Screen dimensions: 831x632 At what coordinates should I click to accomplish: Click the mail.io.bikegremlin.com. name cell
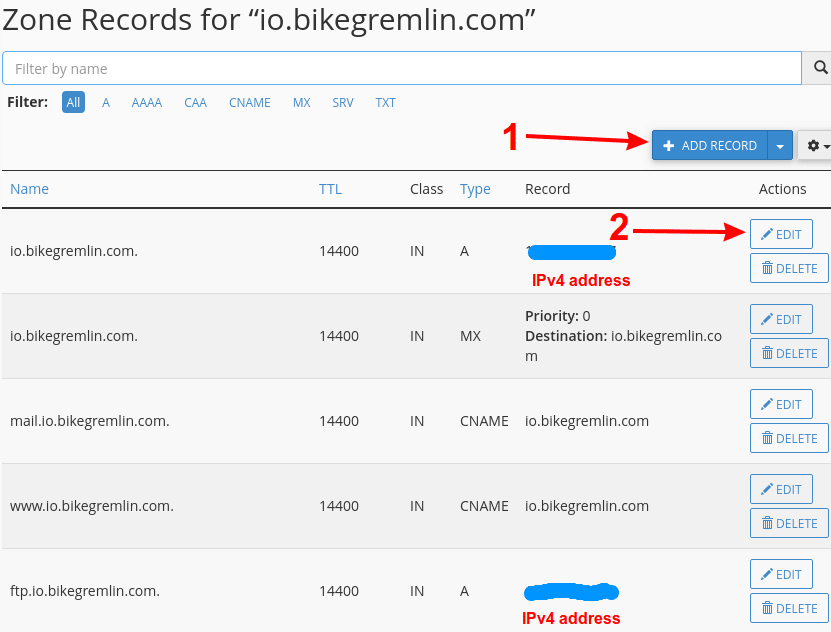(90, 421)
